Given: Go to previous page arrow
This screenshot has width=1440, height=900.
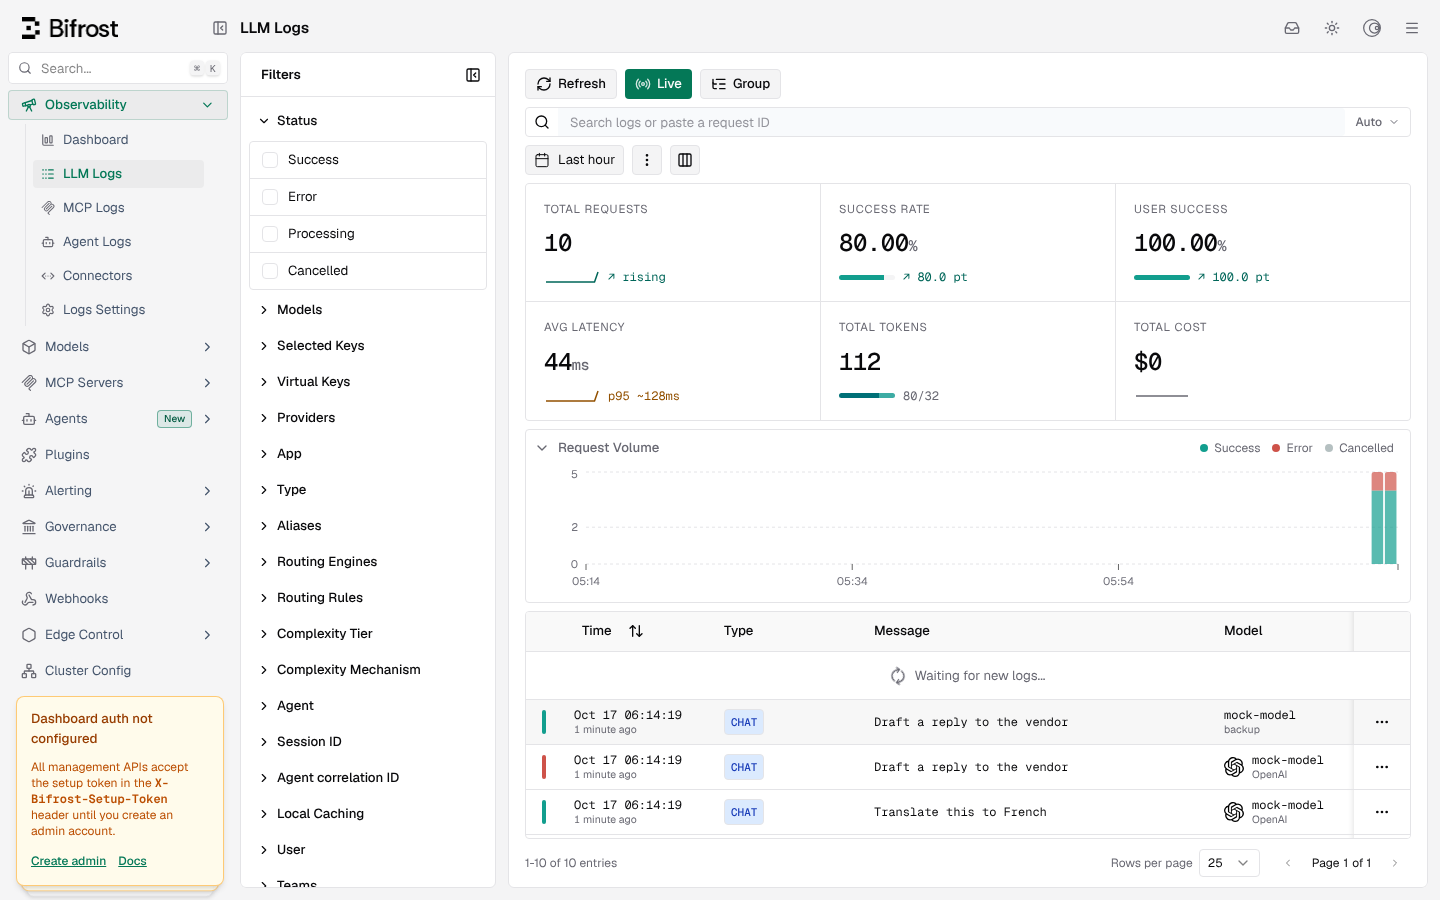Looking at the screenshot, I should point(1288,863).
